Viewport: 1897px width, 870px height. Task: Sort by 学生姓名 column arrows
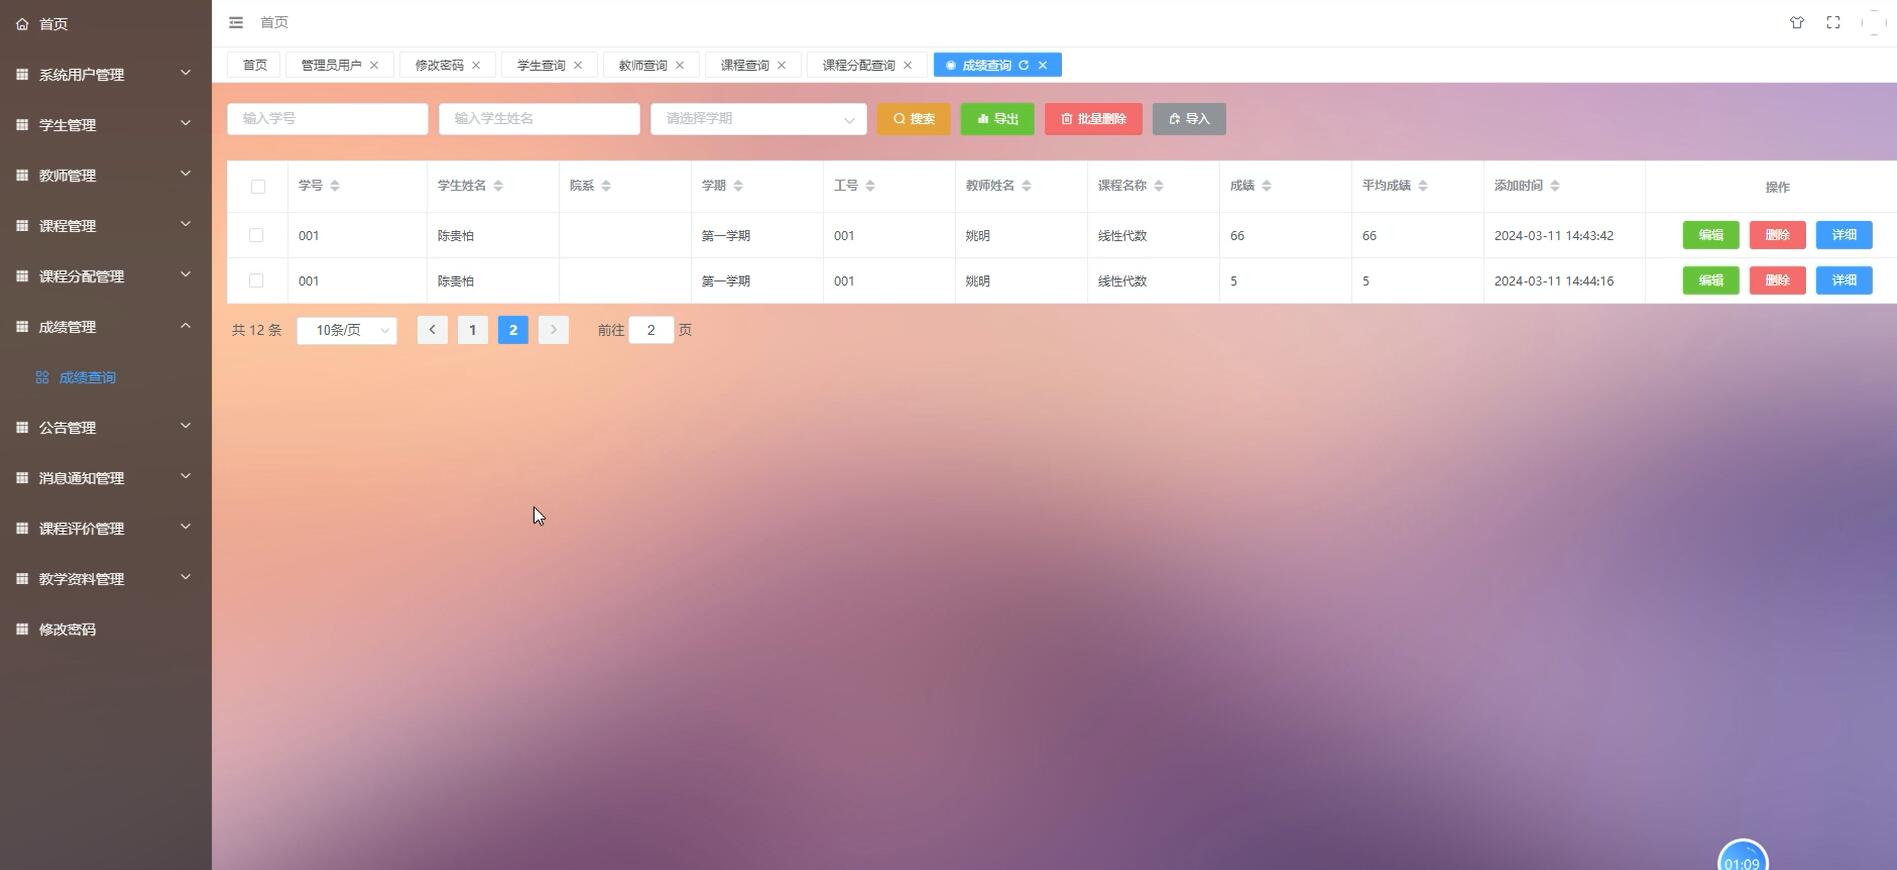click(498, 186)
